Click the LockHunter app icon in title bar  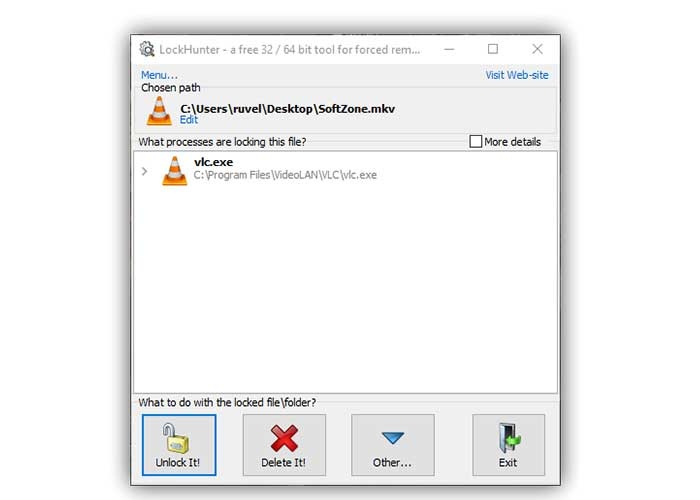pos(146,49)
